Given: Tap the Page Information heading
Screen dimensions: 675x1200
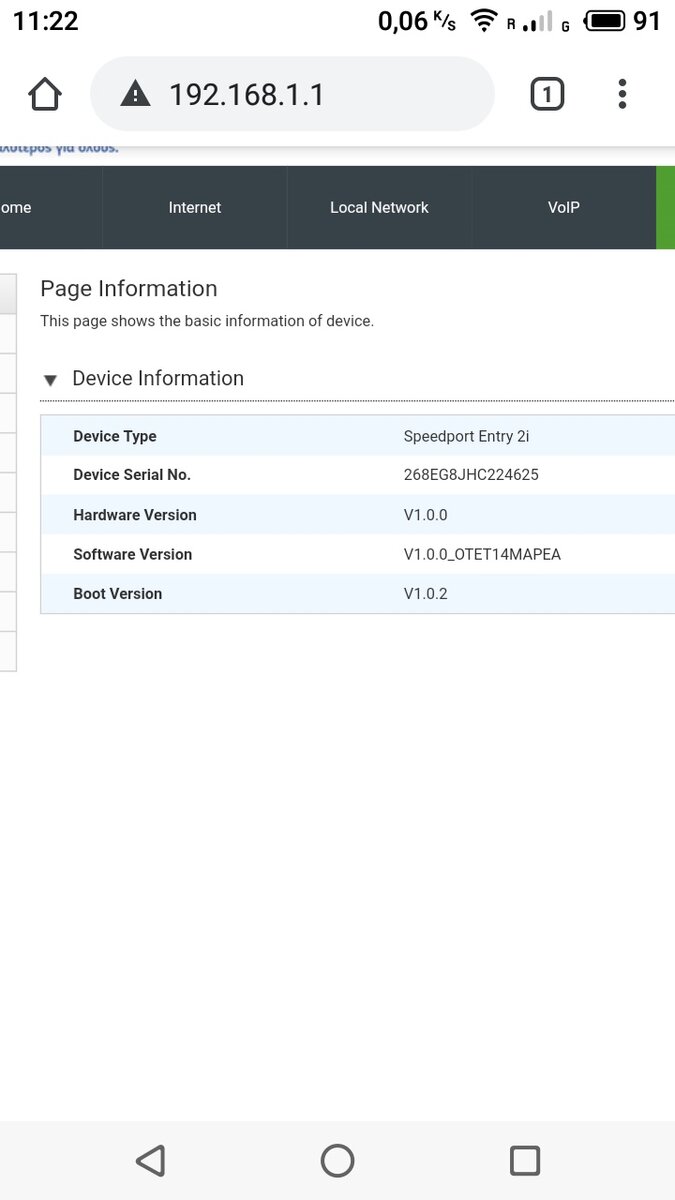Looking at the screenshot, I should (129, 289).
